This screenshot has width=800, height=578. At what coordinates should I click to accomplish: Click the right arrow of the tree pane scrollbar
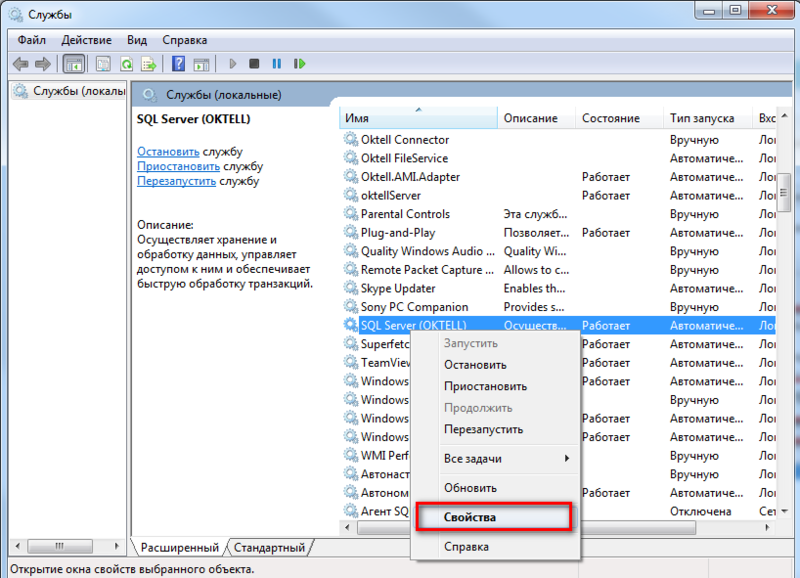click(117, 546)
